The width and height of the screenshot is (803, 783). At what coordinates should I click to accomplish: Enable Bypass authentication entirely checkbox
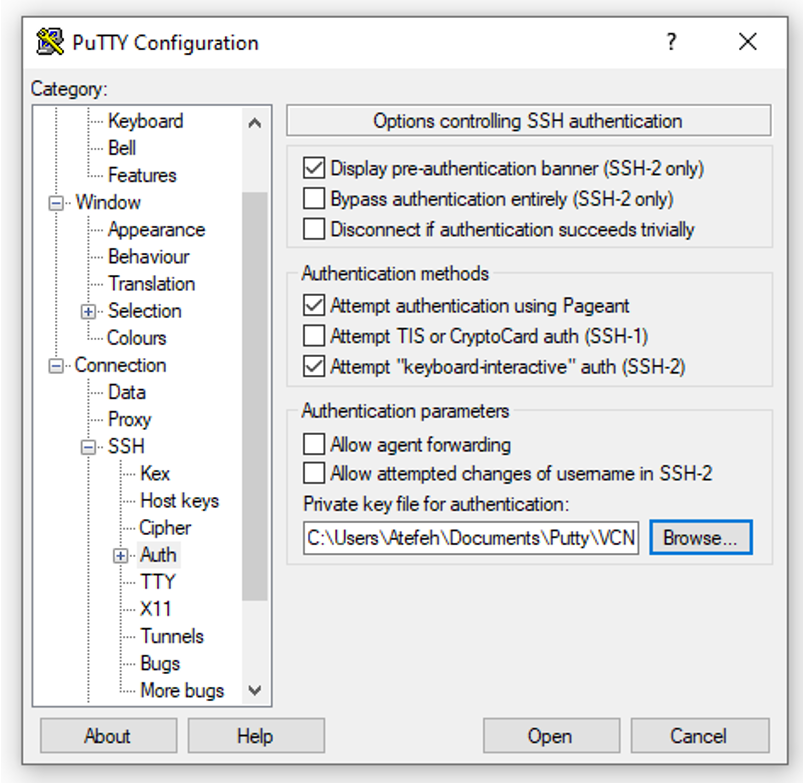click(314, 199)
